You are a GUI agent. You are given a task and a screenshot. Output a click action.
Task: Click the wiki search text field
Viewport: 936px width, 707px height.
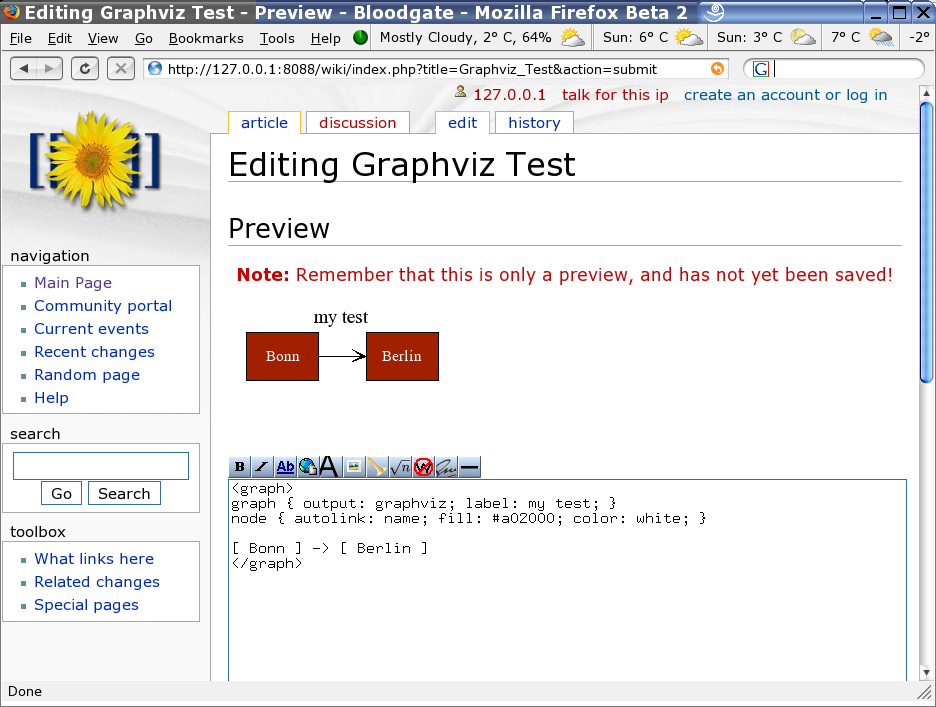pos(100,466)
